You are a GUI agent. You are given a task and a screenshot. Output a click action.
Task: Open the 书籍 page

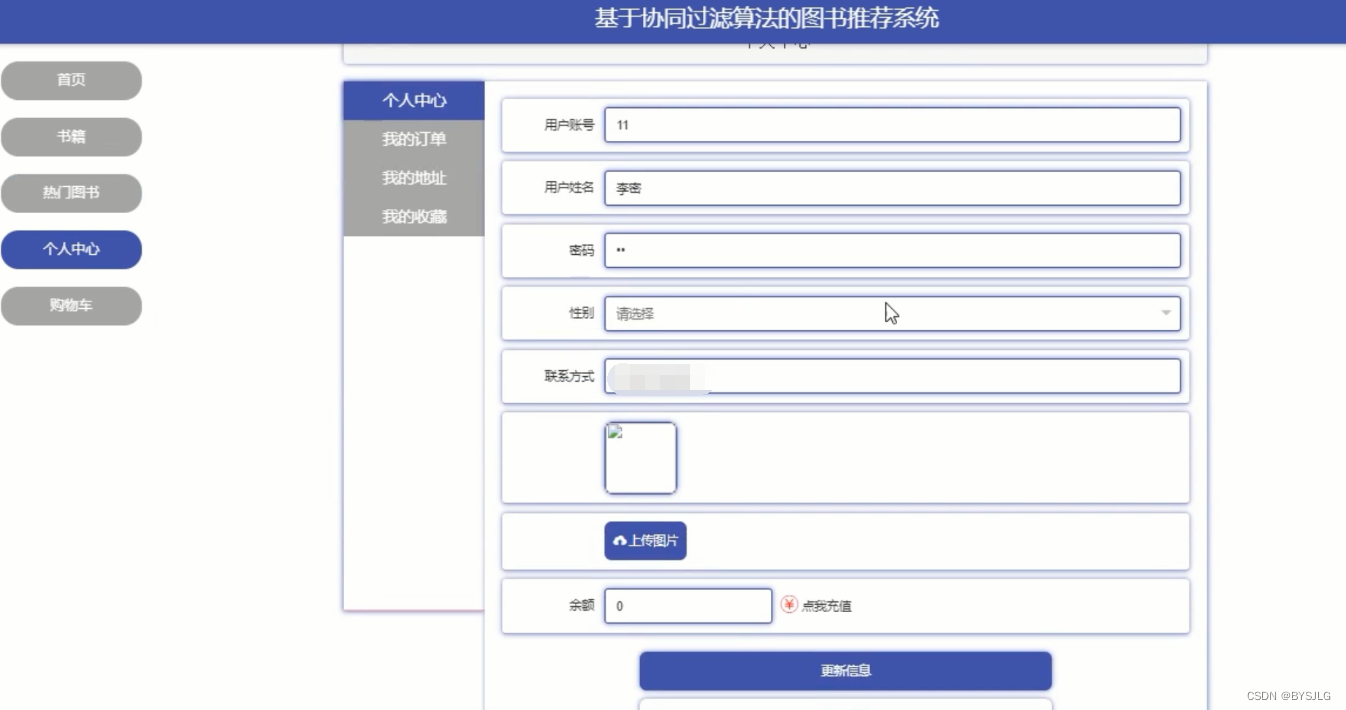click(71, 136)
